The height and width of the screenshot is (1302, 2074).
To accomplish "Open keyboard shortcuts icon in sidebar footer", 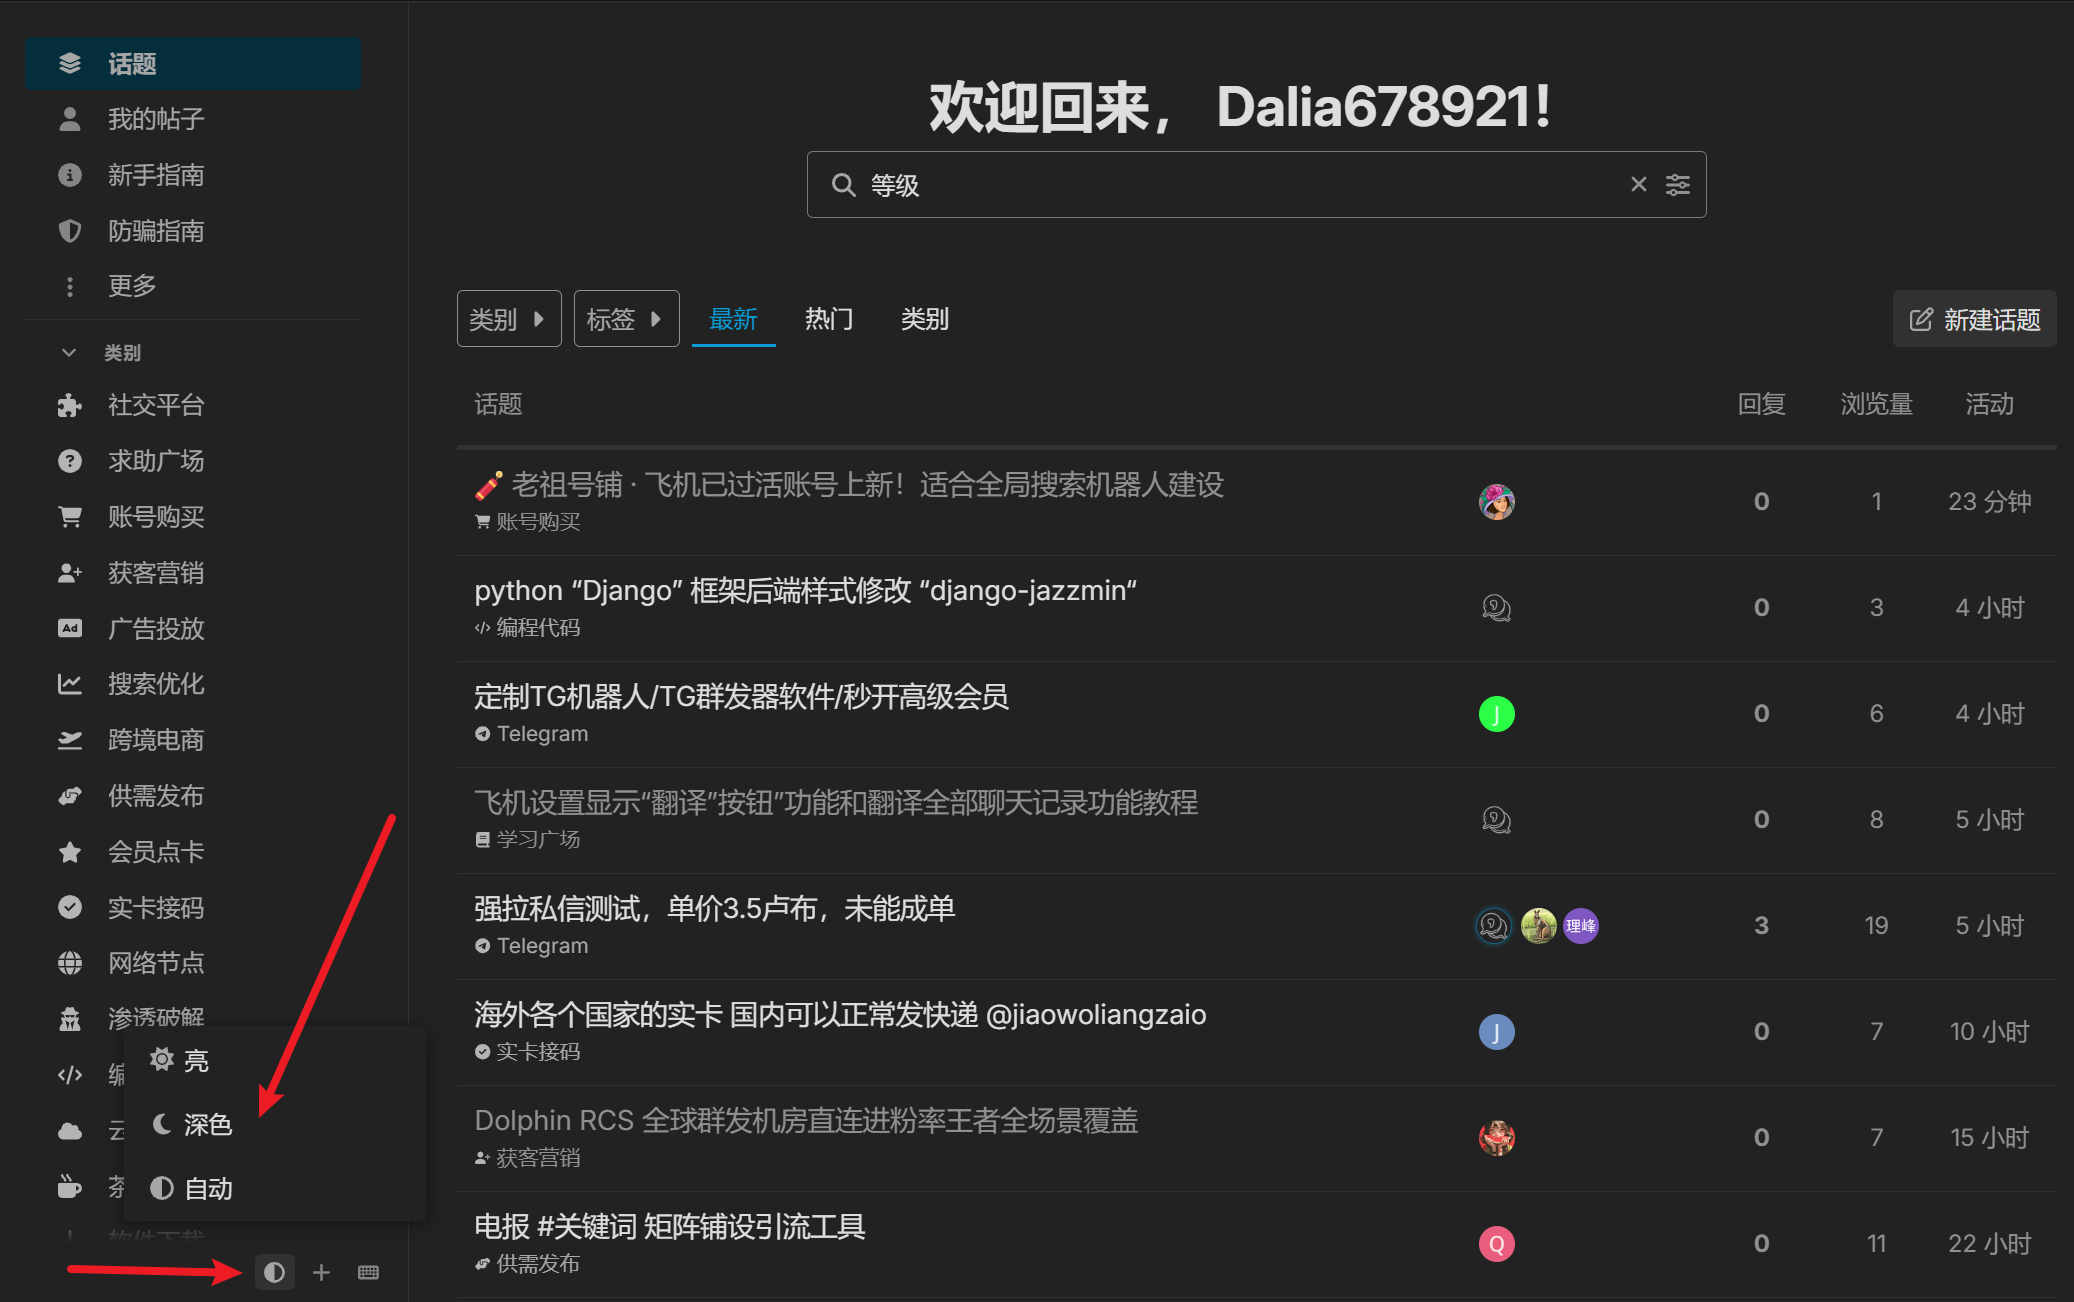I will click(368, 1272).
